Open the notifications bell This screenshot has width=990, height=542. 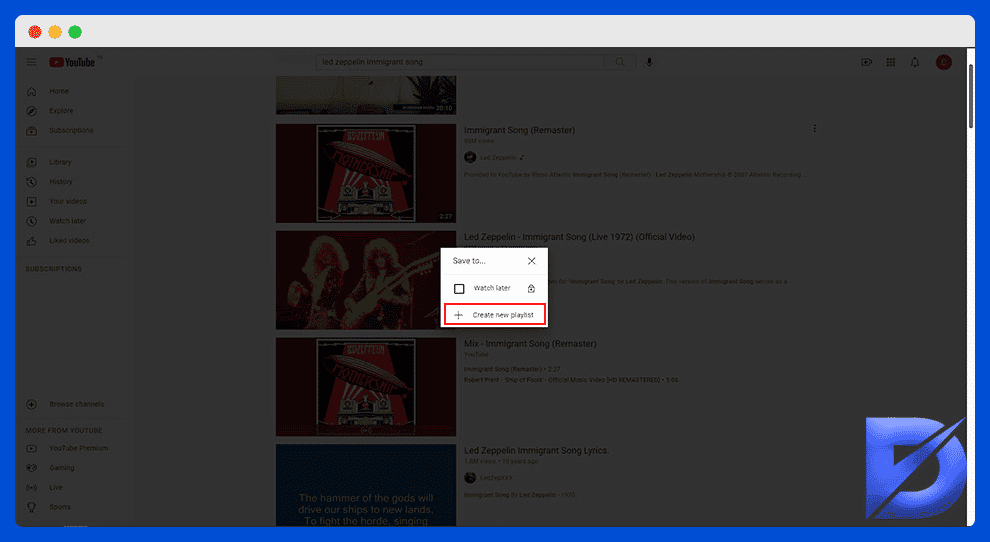point(915,62)
